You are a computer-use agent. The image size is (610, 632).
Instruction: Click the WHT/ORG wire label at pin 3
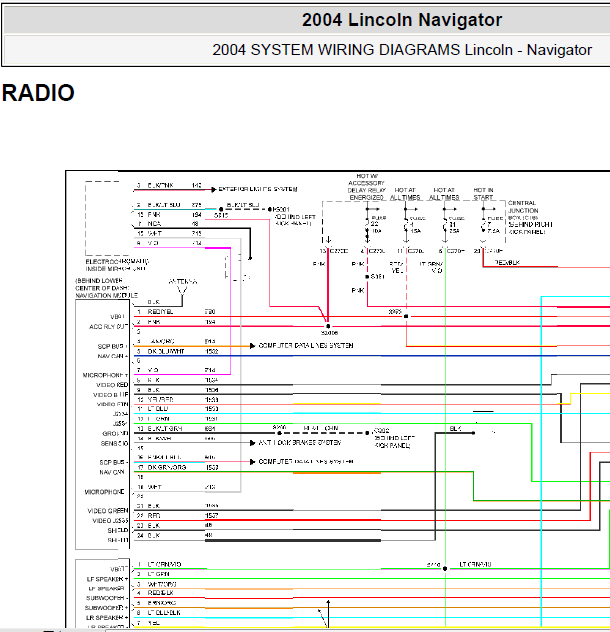coord(162,584)
